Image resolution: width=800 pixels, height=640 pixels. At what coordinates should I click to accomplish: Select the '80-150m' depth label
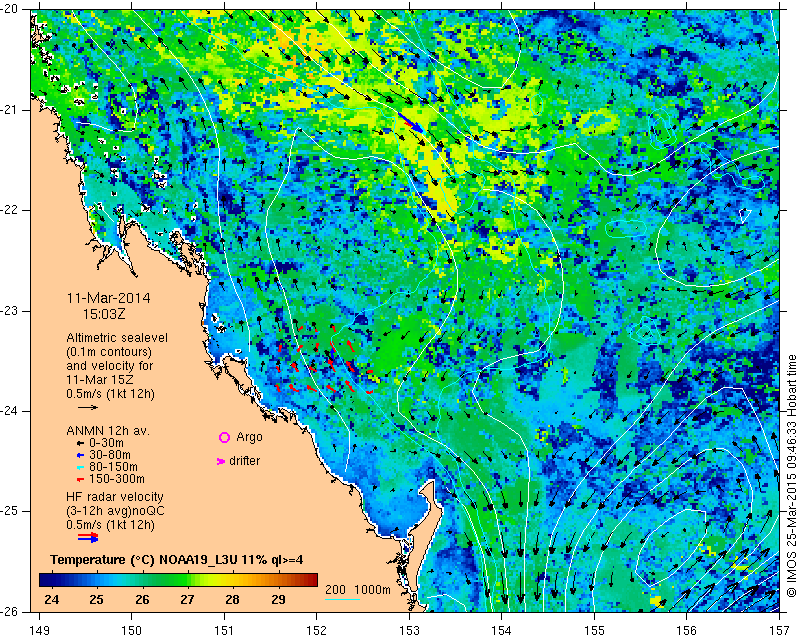pos(113,466)
